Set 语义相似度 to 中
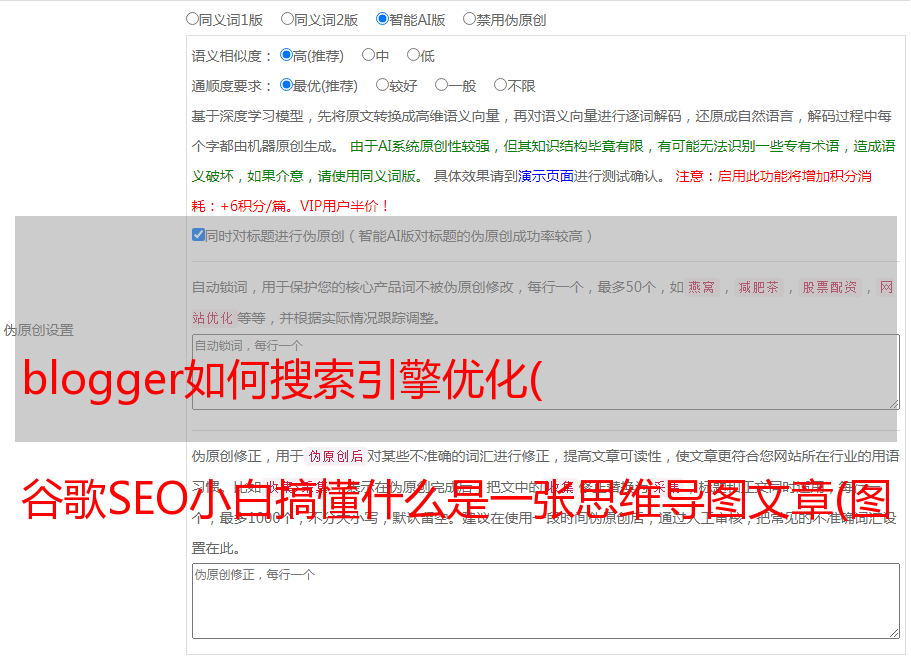Screen dimensions: 911x658 pos(368,55)
